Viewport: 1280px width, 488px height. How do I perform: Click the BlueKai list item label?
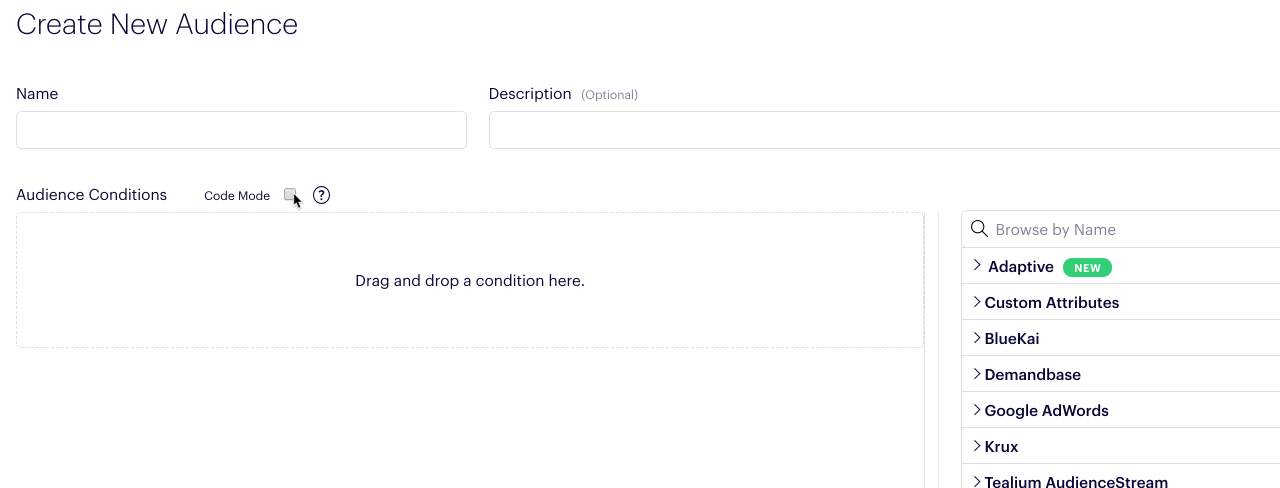coord(1012,339)
